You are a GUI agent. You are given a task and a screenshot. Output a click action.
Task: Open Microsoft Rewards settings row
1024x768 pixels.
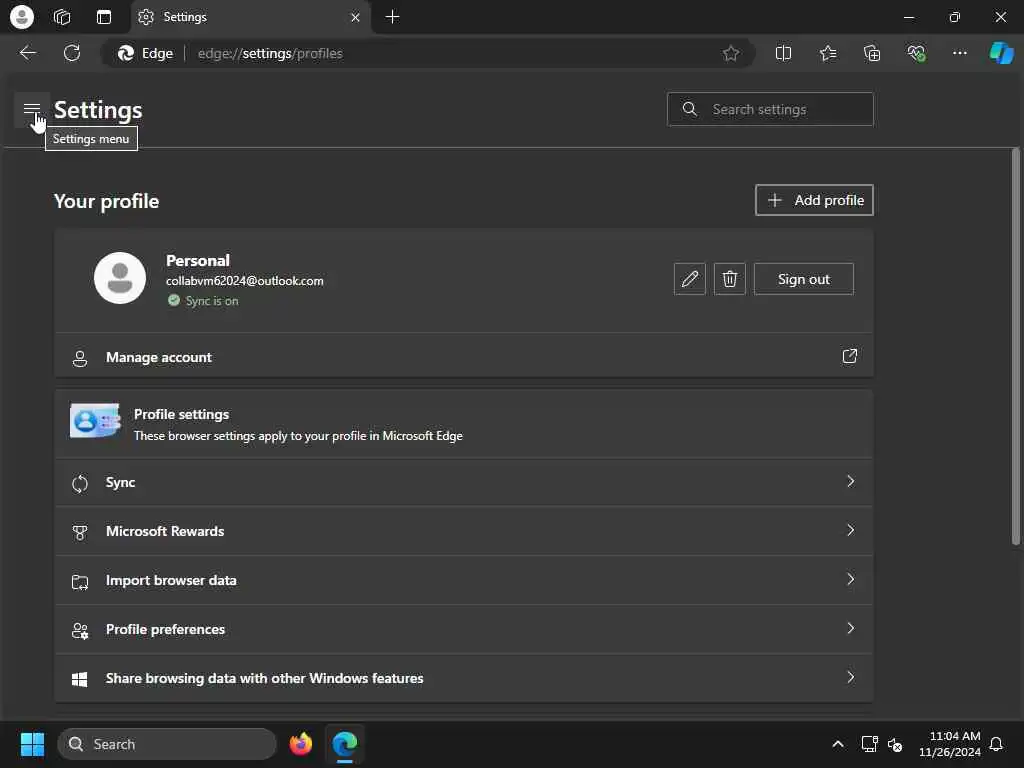pyautogui.click(x=464, y=531)
